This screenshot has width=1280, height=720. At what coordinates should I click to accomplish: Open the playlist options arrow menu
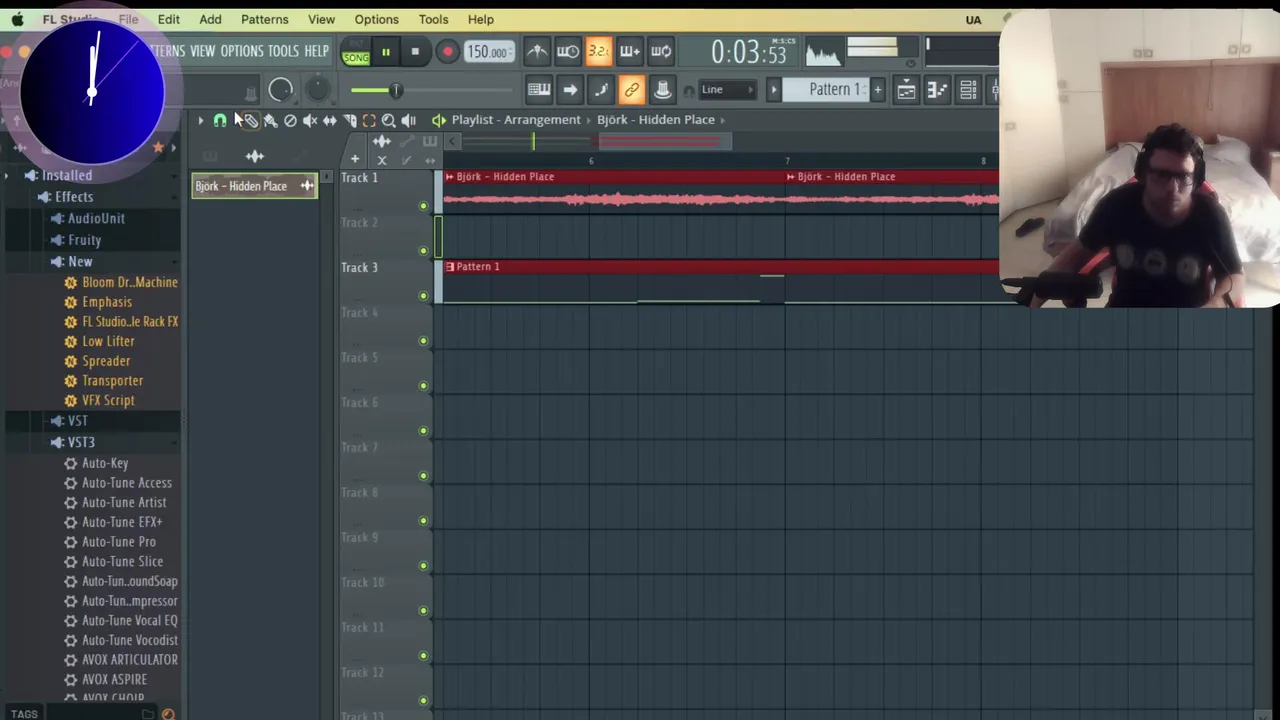pos(200,120)
